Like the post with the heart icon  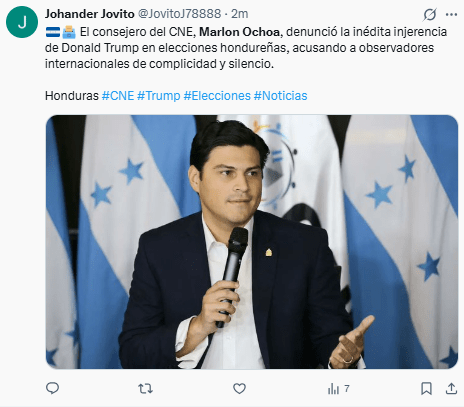point(239,388)
